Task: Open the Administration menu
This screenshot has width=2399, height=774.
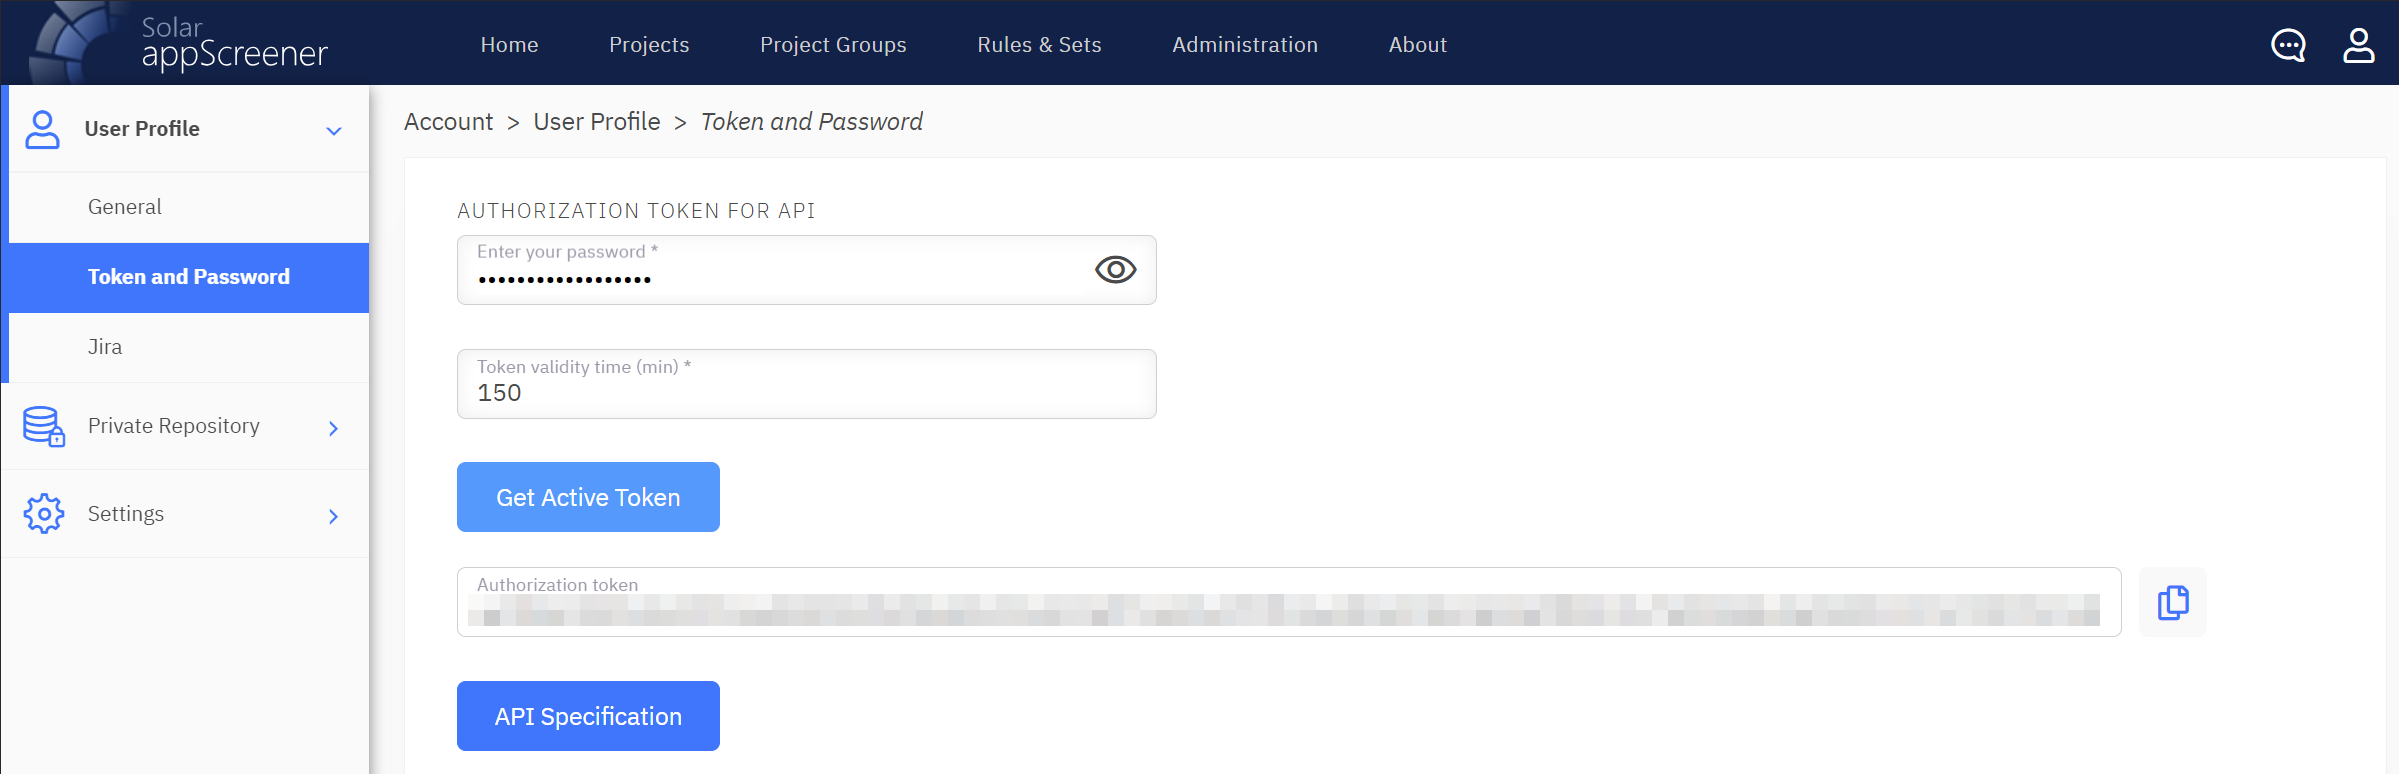Action: pyautogui.click(x=1244, y=45)
